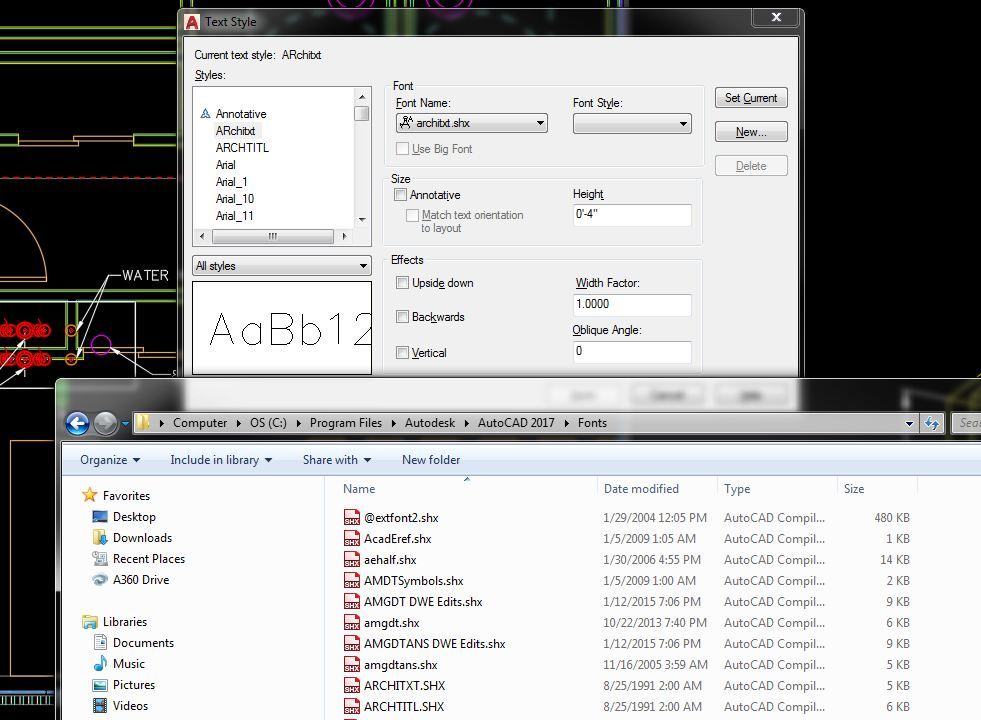The width and height of the screenshot is (981, 720).
Task: Click the SHX icon of AcadEref.shx
Action: [352, 539]
